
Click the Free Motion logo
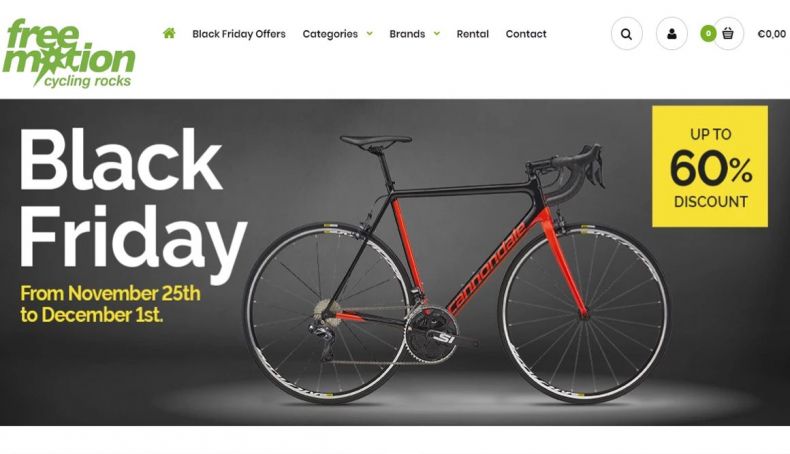(69, 53)
